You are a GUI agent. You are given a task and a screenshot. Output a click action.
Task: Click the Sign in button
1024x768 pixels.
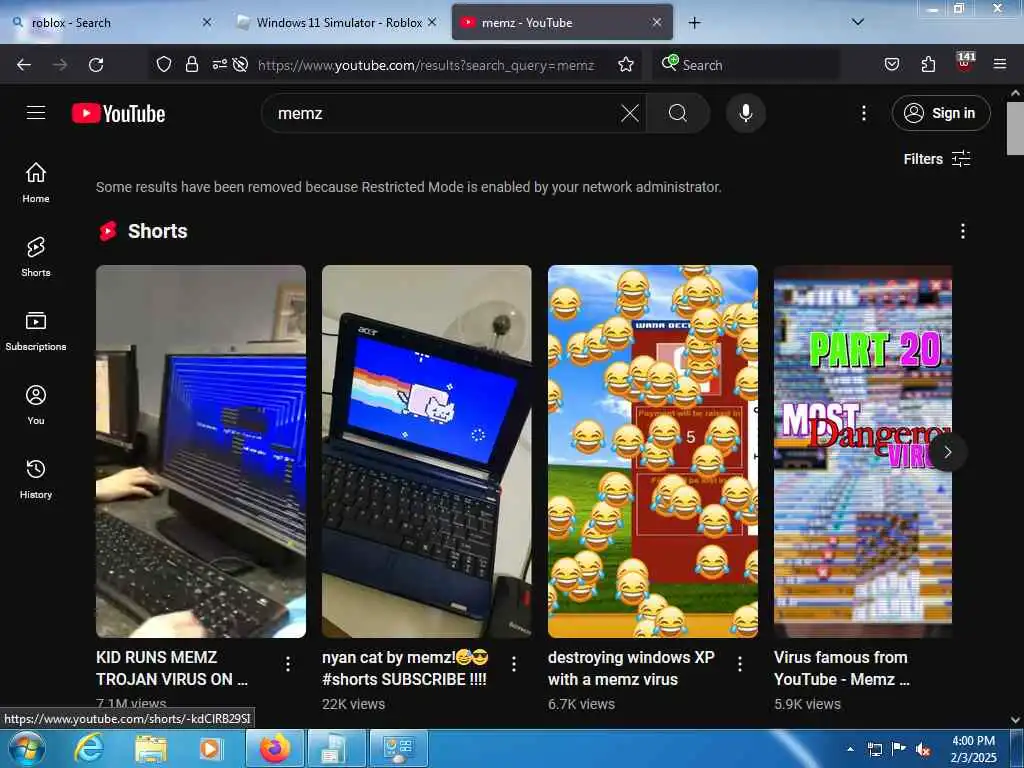point(941,113)
